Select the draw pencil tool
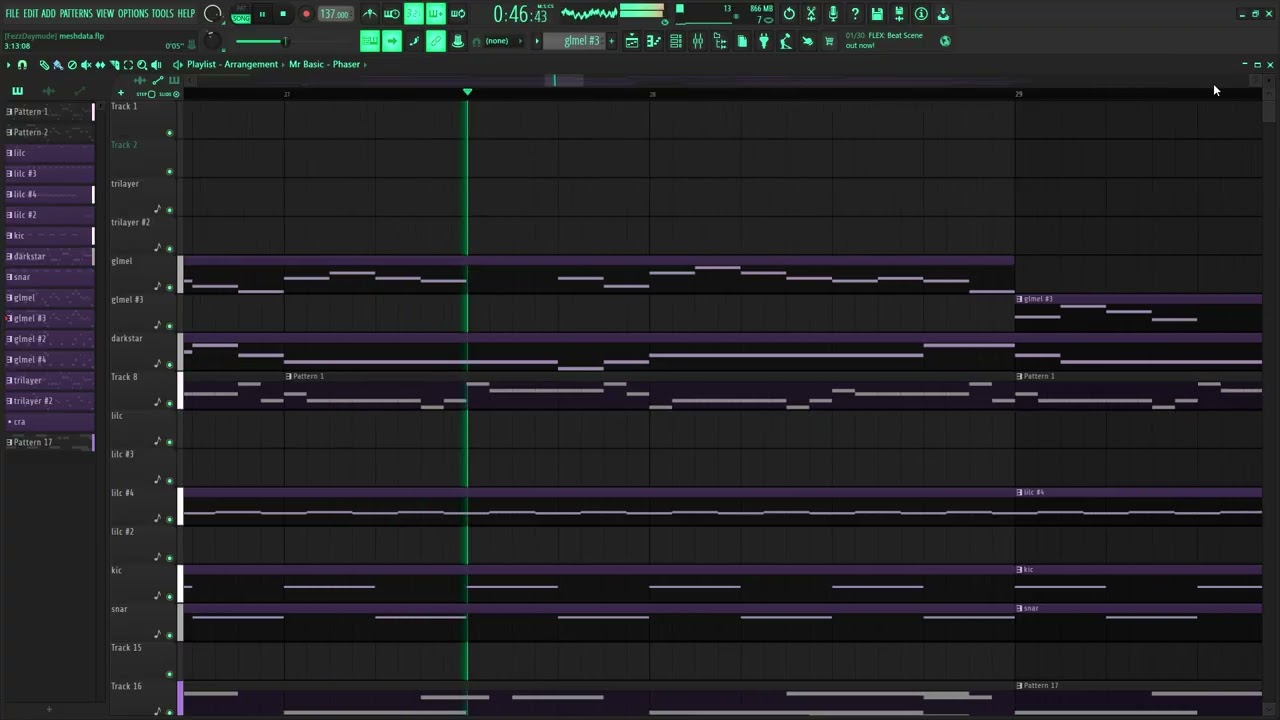 coord(44,64)
